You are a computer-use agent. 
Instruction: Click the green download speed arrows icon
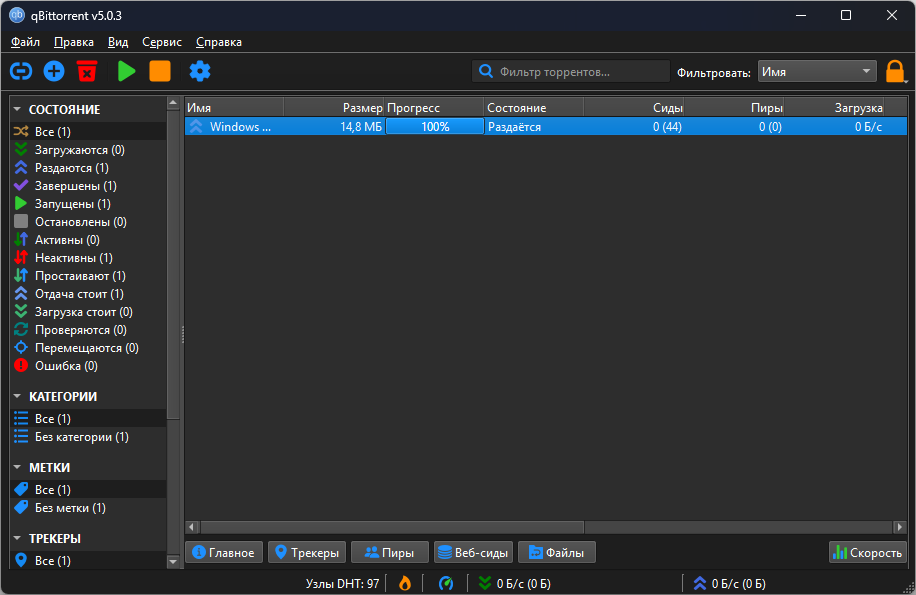click(484, 583)
